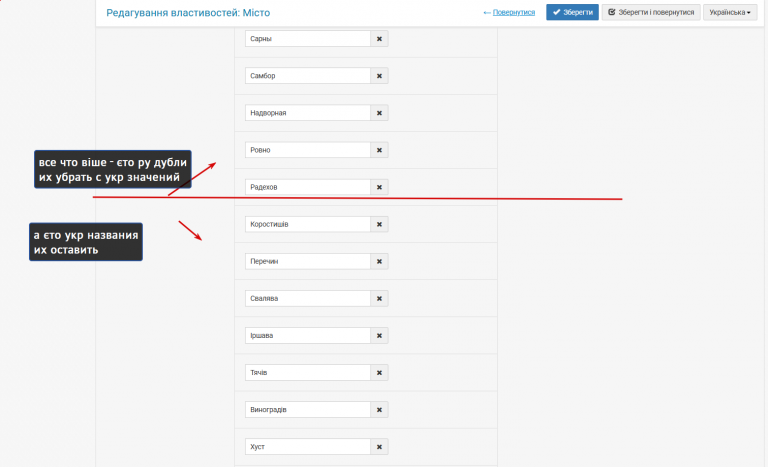Click the blue Зберегти button
This screenshot has width=768, height=467.
click(x=572, y=12)
